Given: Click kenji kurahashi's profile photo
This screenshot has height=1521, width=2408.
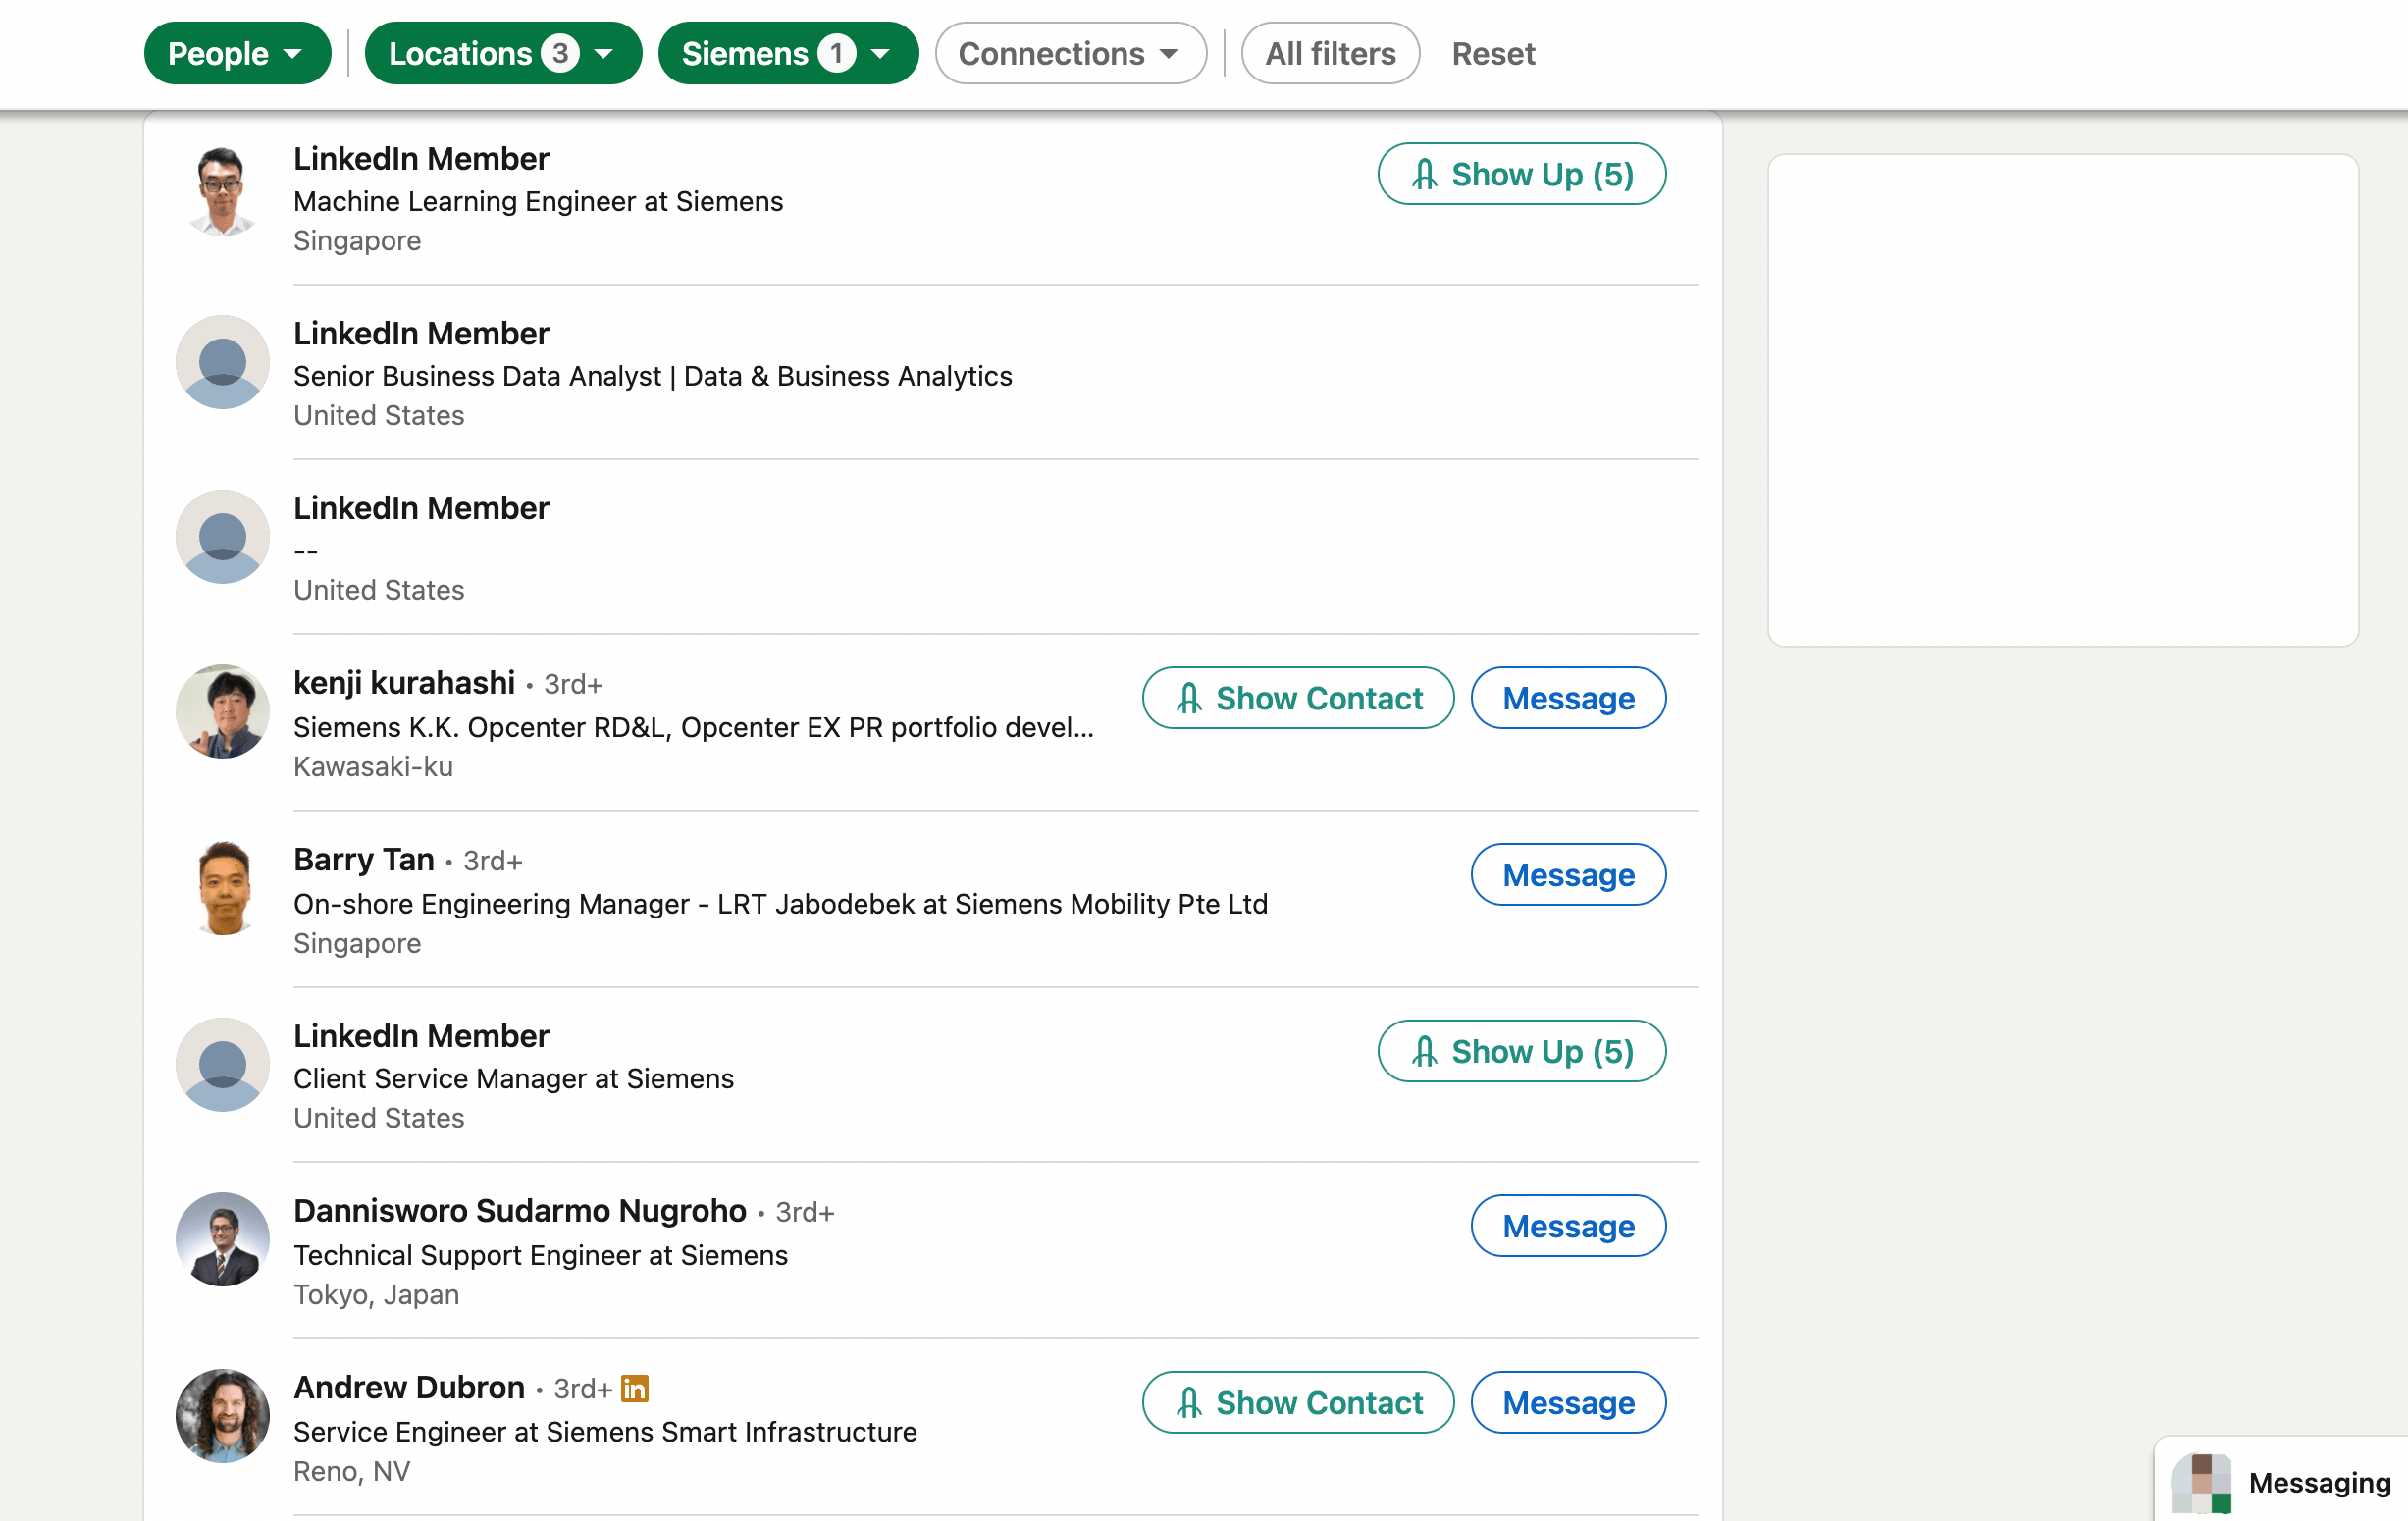Looking at the screenshot, I should 222,711.
